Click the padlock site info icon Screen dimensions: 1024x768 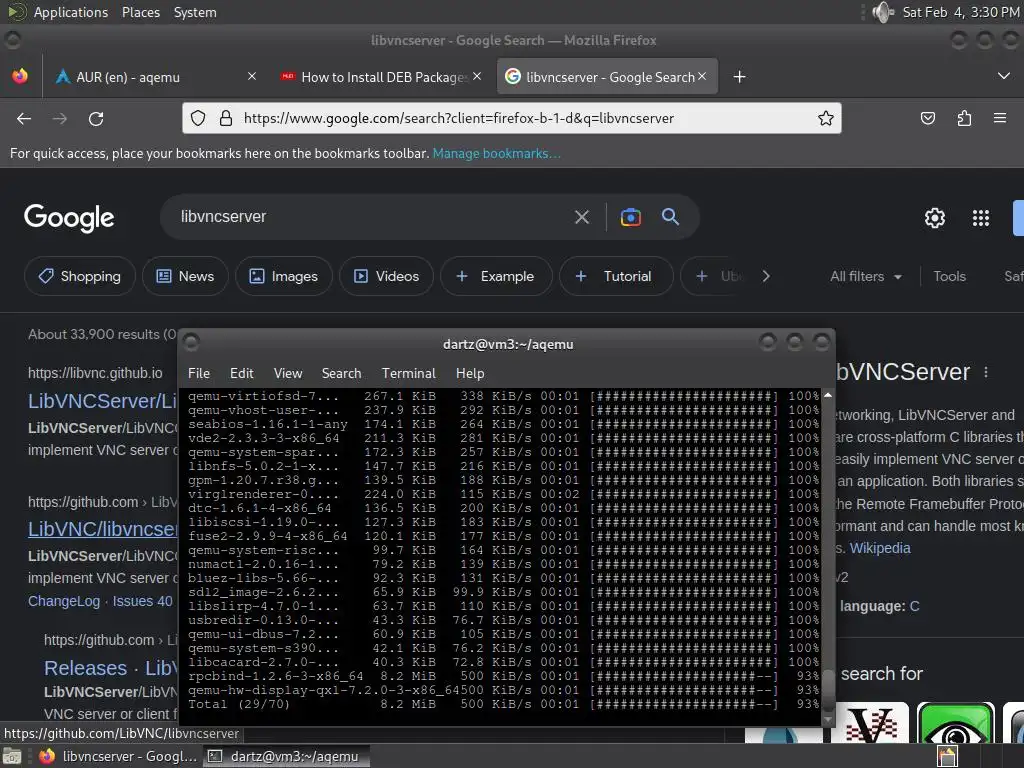pos(226,118)
